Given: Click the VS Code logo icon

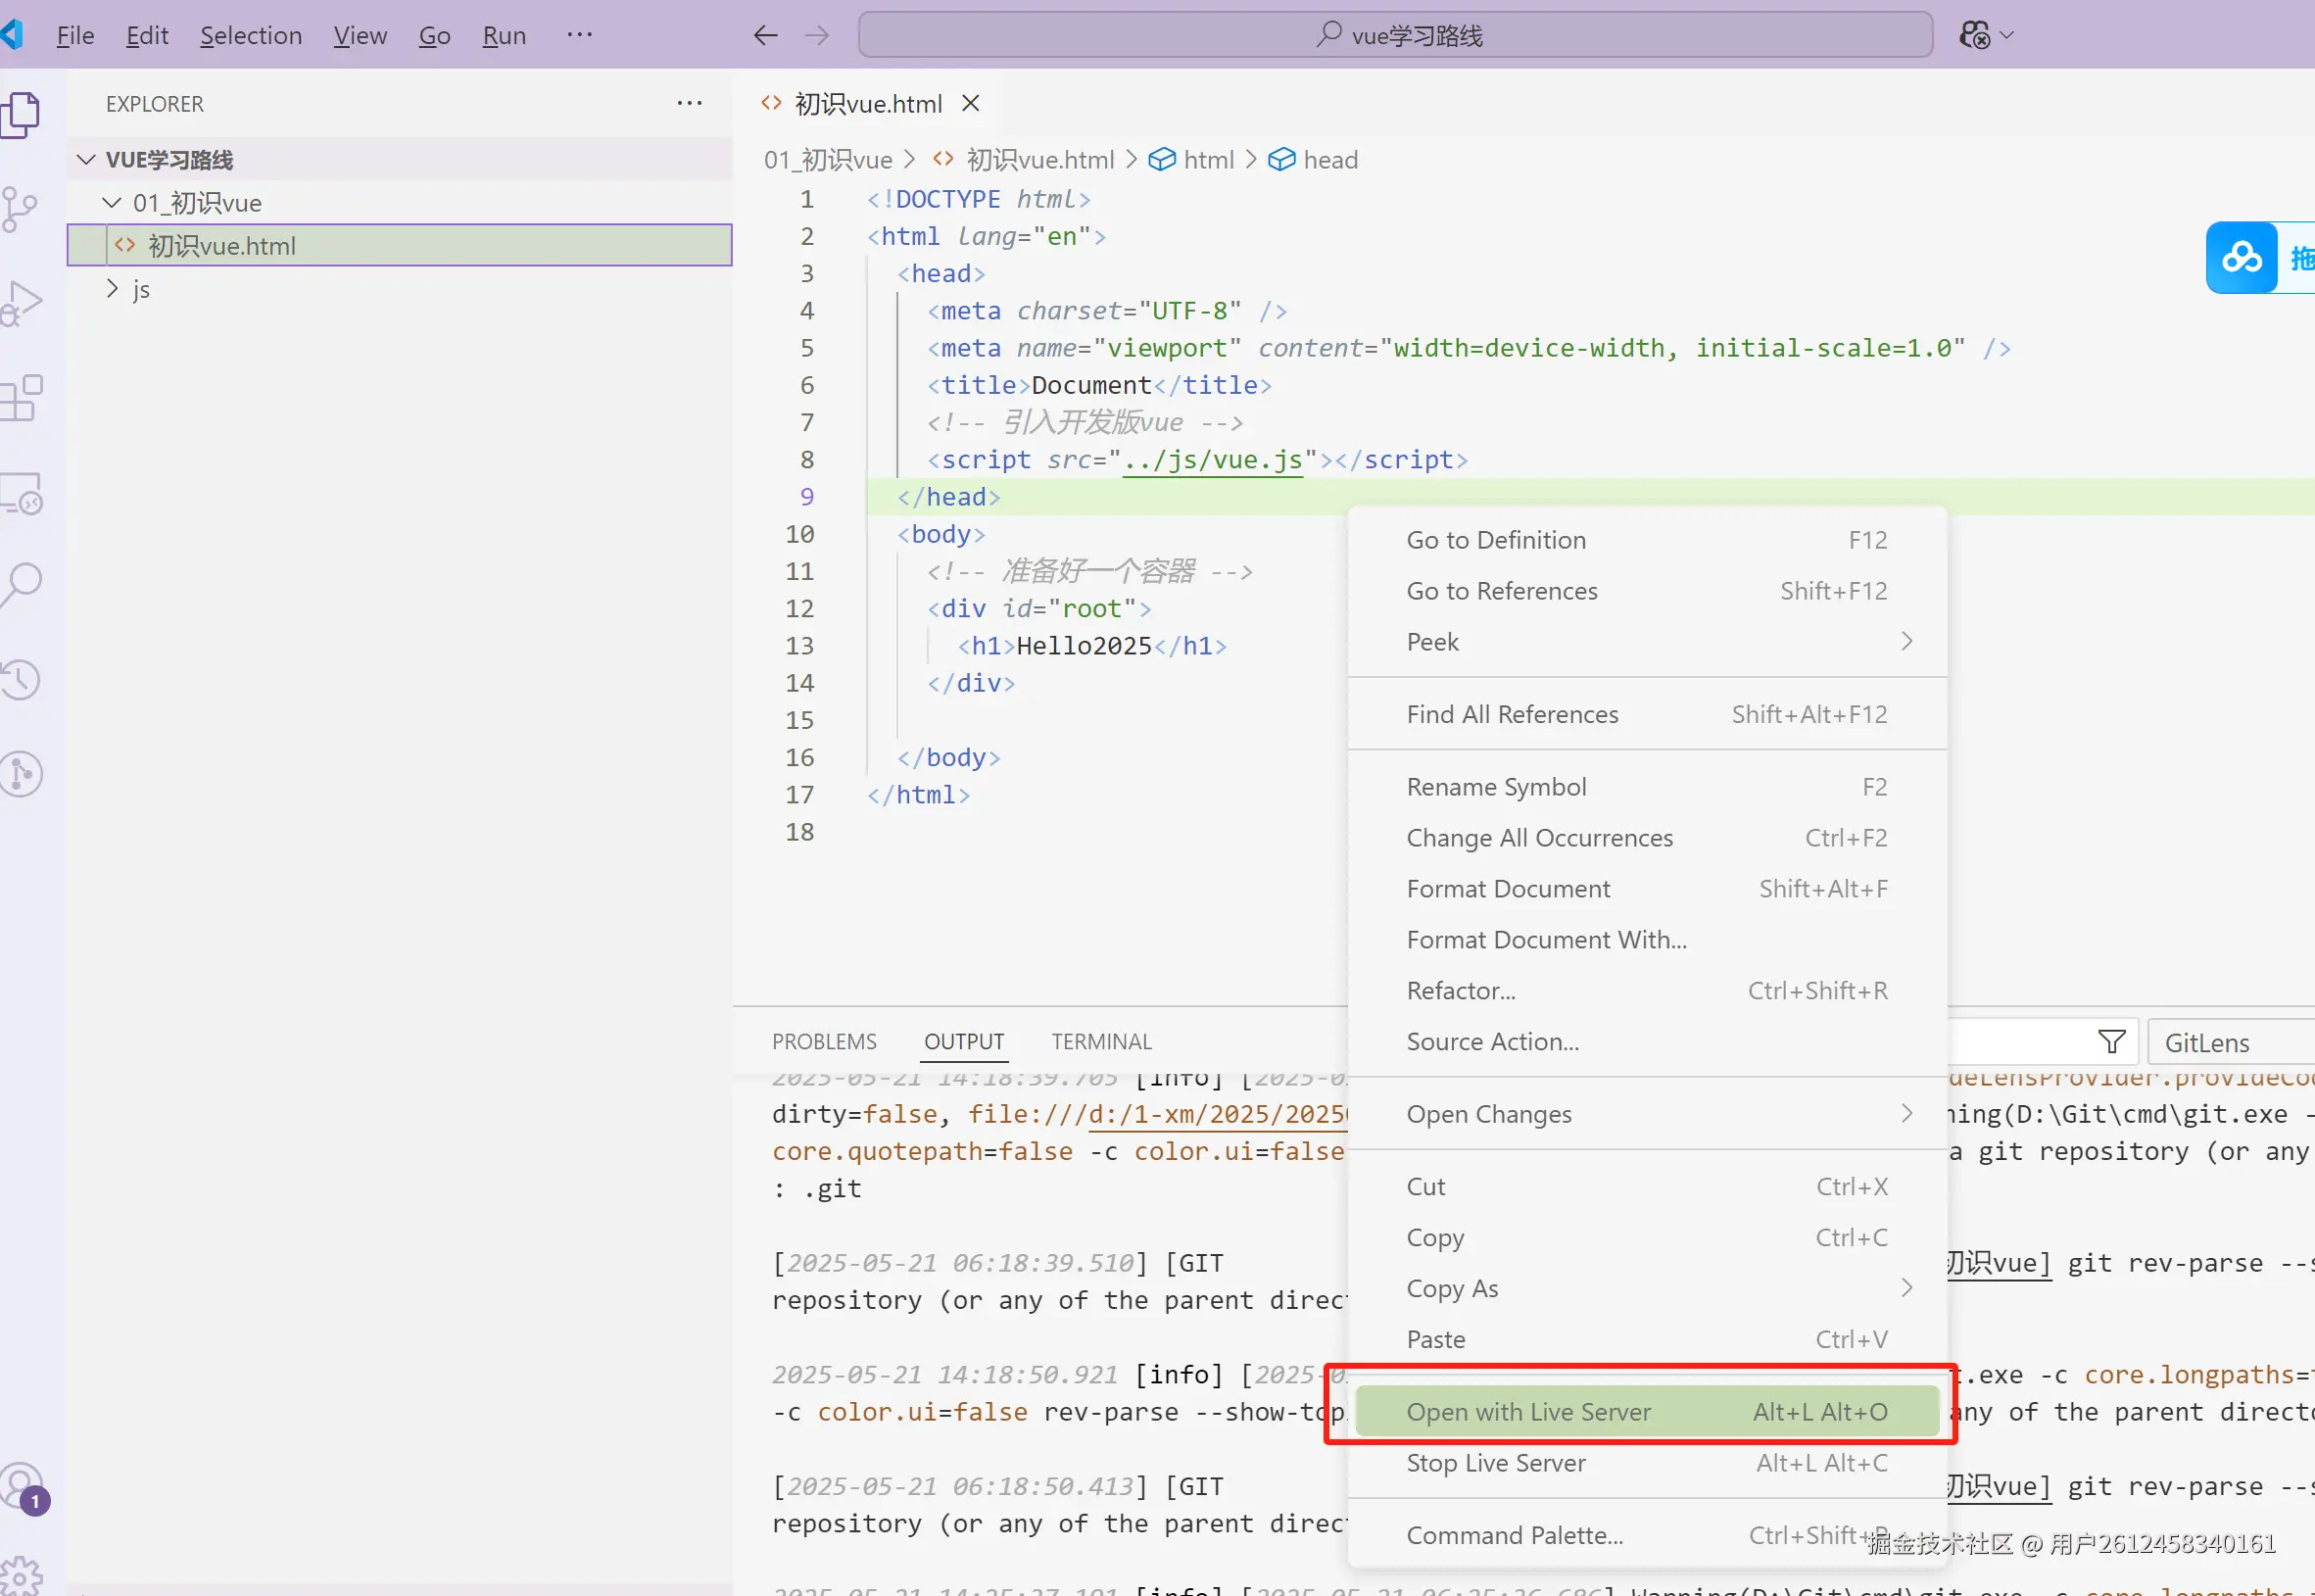Looking at the screenshot, I should coord(12,34).
